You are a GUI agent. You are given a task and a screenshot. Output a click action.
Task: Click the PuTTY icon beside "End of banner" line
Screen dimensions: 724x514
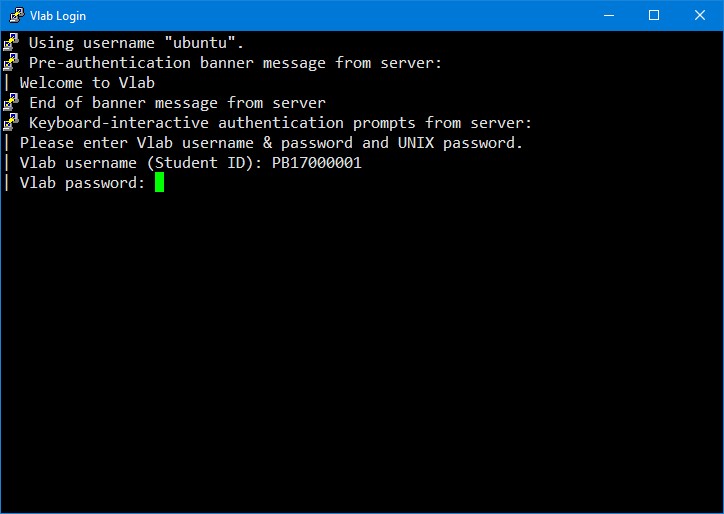tap(11, 102)
